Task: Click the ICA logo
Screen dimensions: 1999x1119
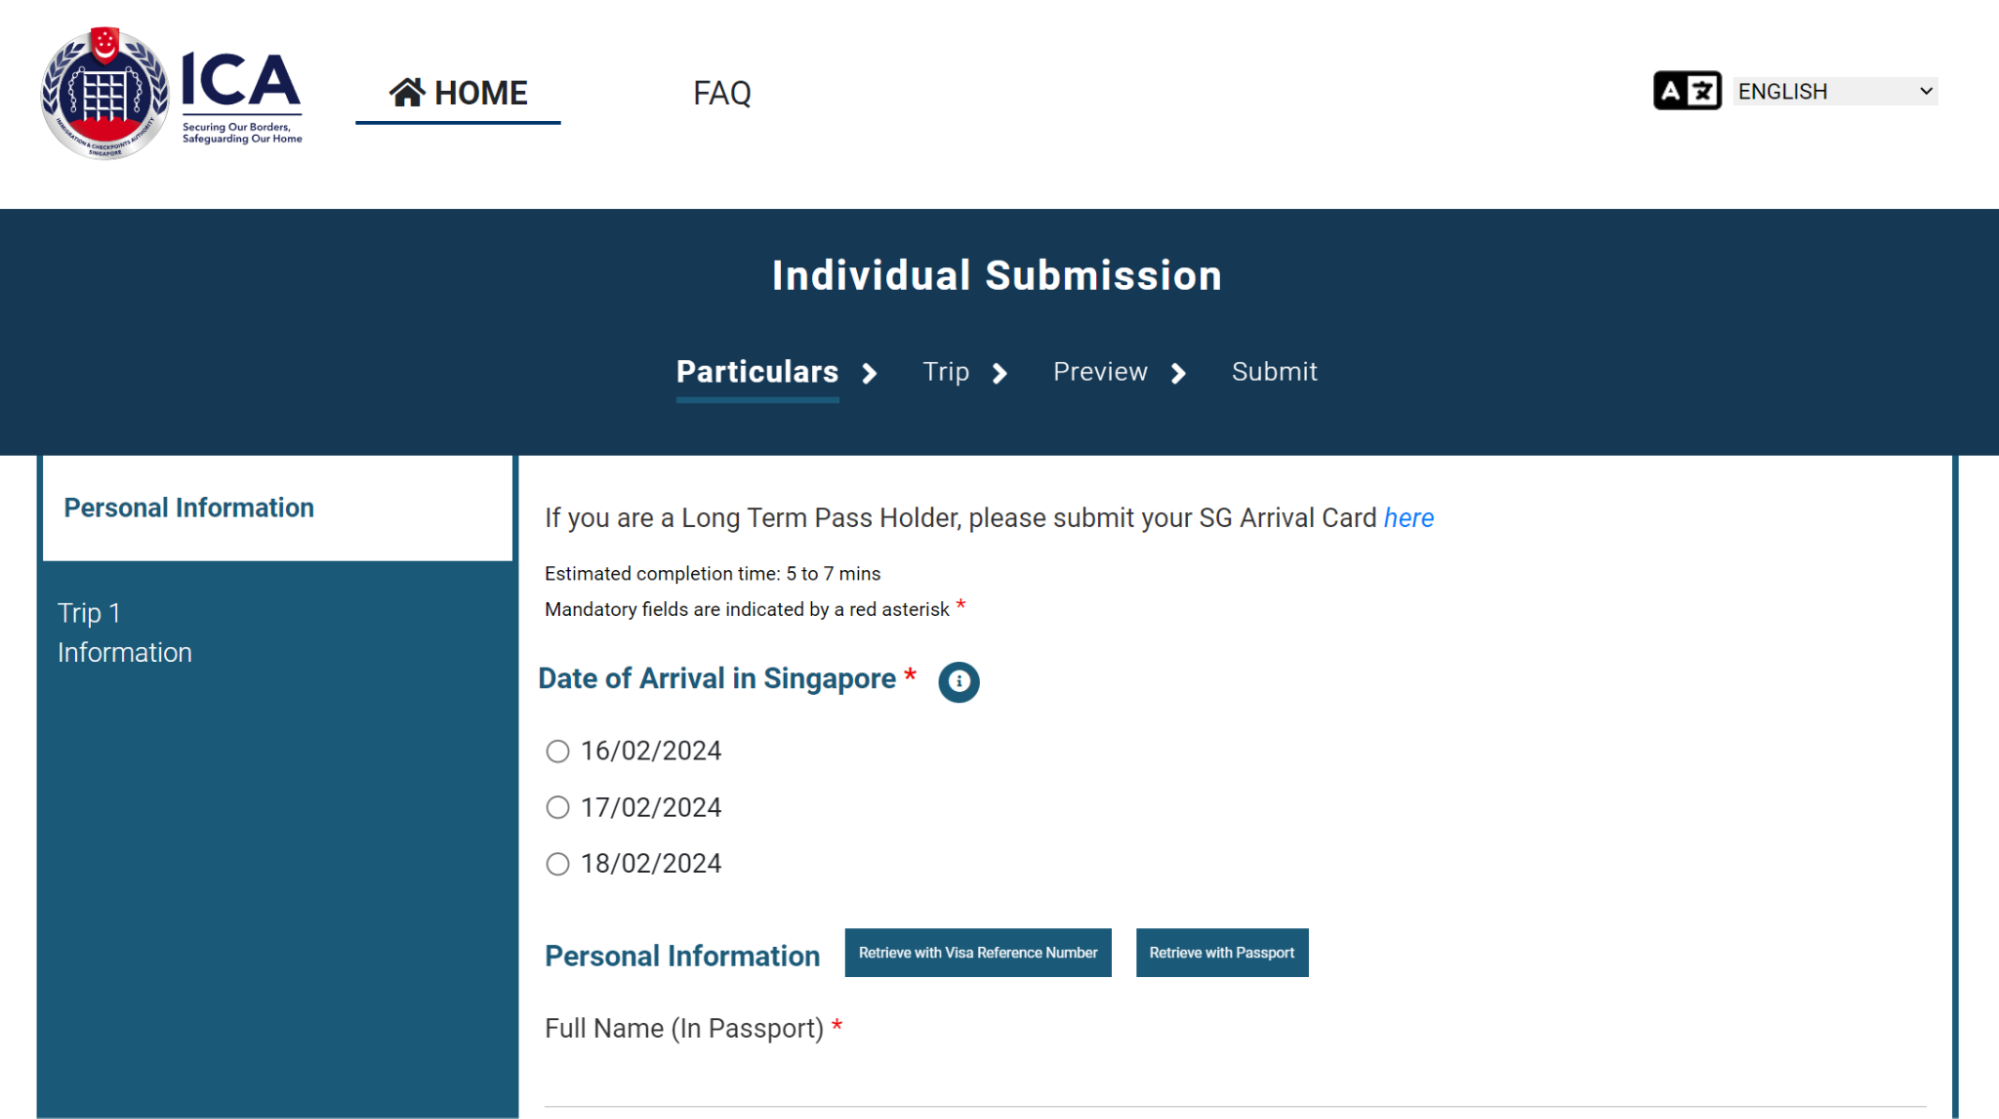Action: (170, 93)
